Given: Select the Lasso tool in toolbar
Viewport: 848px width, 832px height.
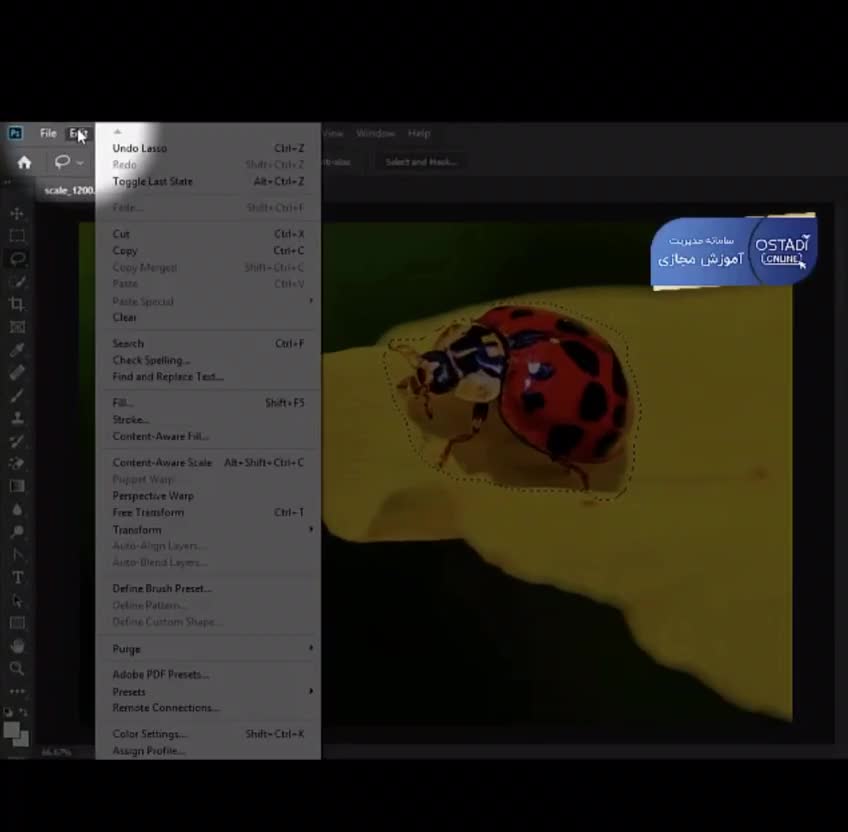Looking at the screenshot, I should tap(17, 258).
